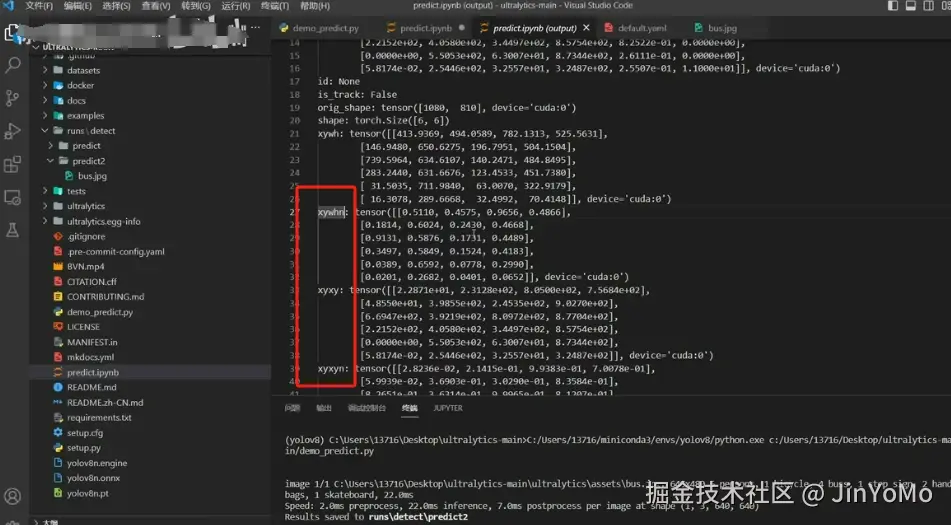951x525 pixels.
Task: Open 文件(F) menu
Action: 39,5
